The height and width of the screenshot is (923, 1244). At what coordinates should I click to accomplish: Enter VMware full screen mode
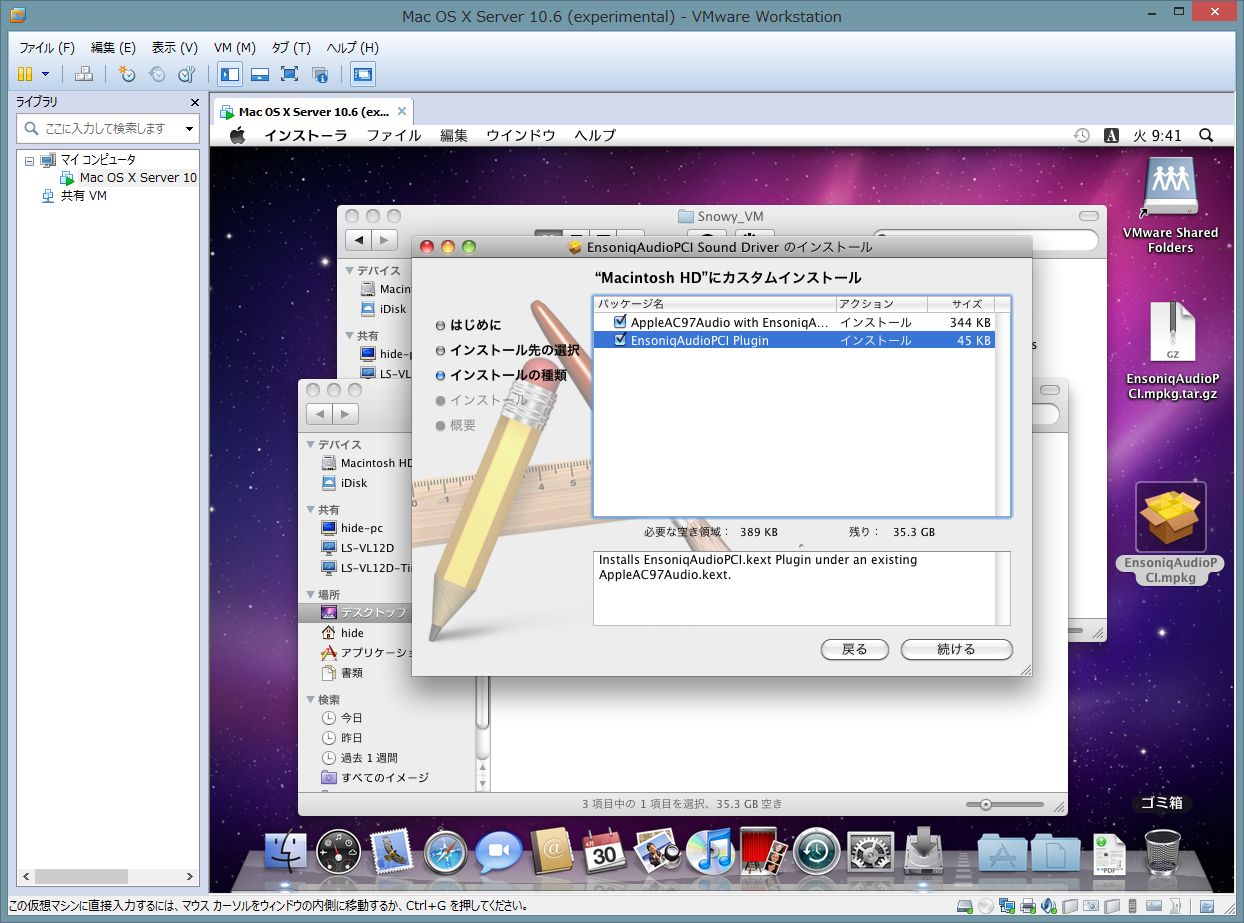[x=290, y=74]
